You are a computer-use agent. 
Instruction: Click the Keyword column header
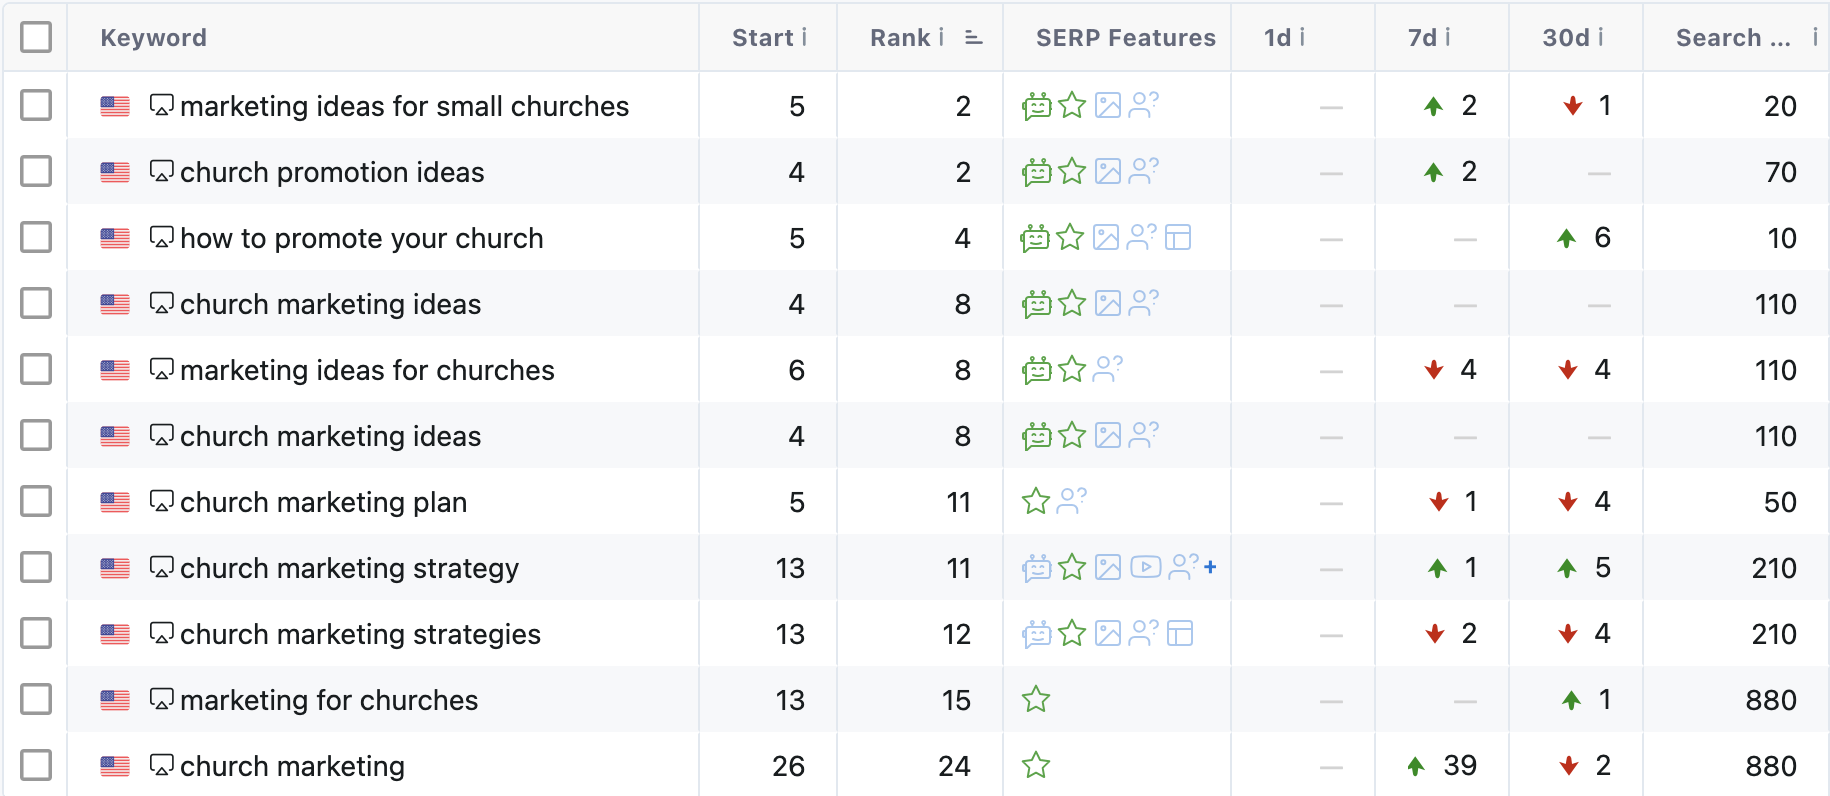click(x=153, y=37)
